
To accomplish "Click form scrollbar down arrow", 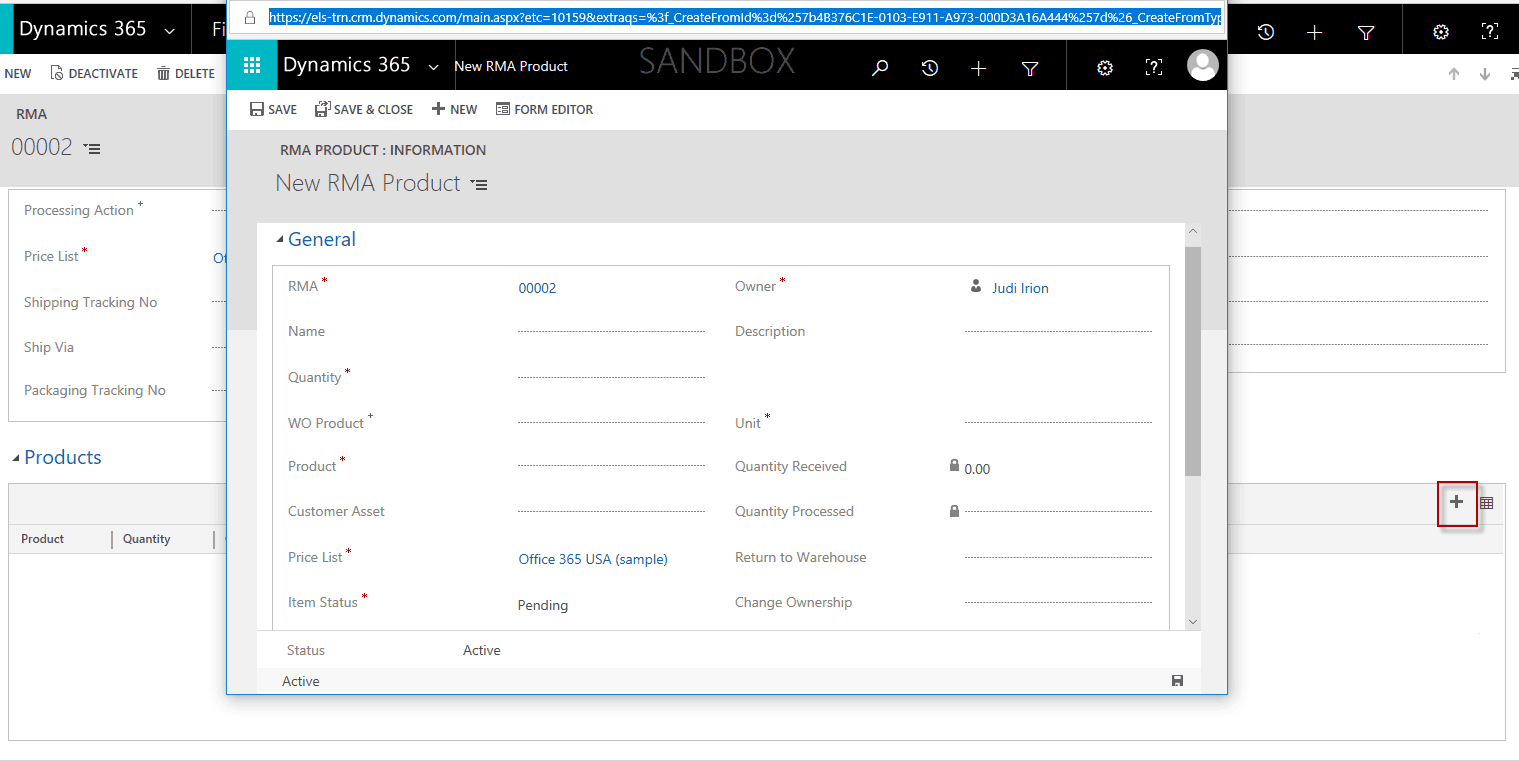I will [1192, 621].
